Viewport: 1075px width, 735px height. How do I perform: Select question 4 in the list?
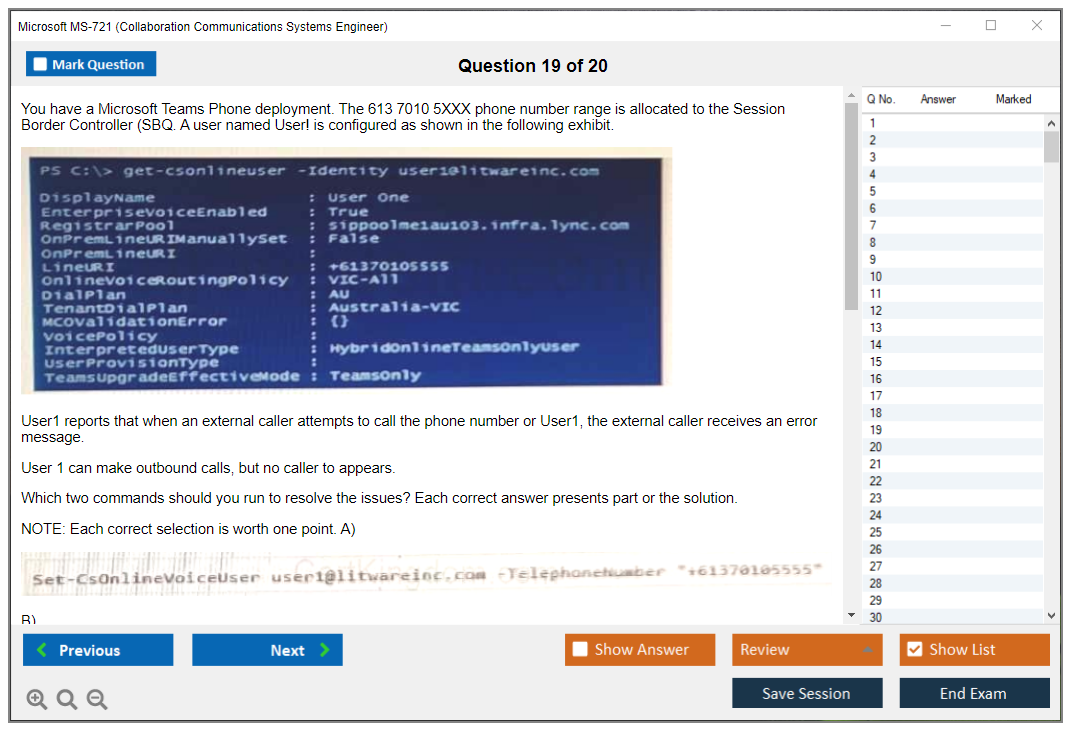(954, 174)
